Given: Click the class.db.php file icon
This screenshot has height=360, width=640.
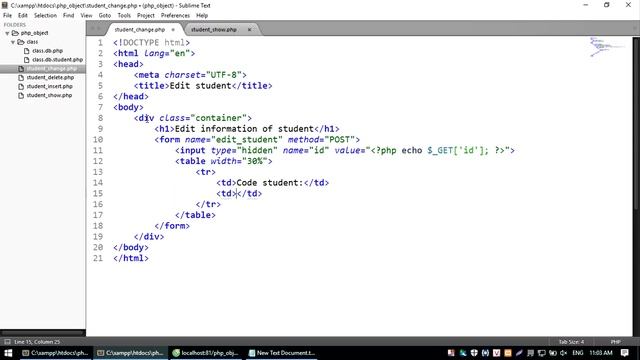Looking at the screenshot, I should pyautogui.click(x=27, y=51).
